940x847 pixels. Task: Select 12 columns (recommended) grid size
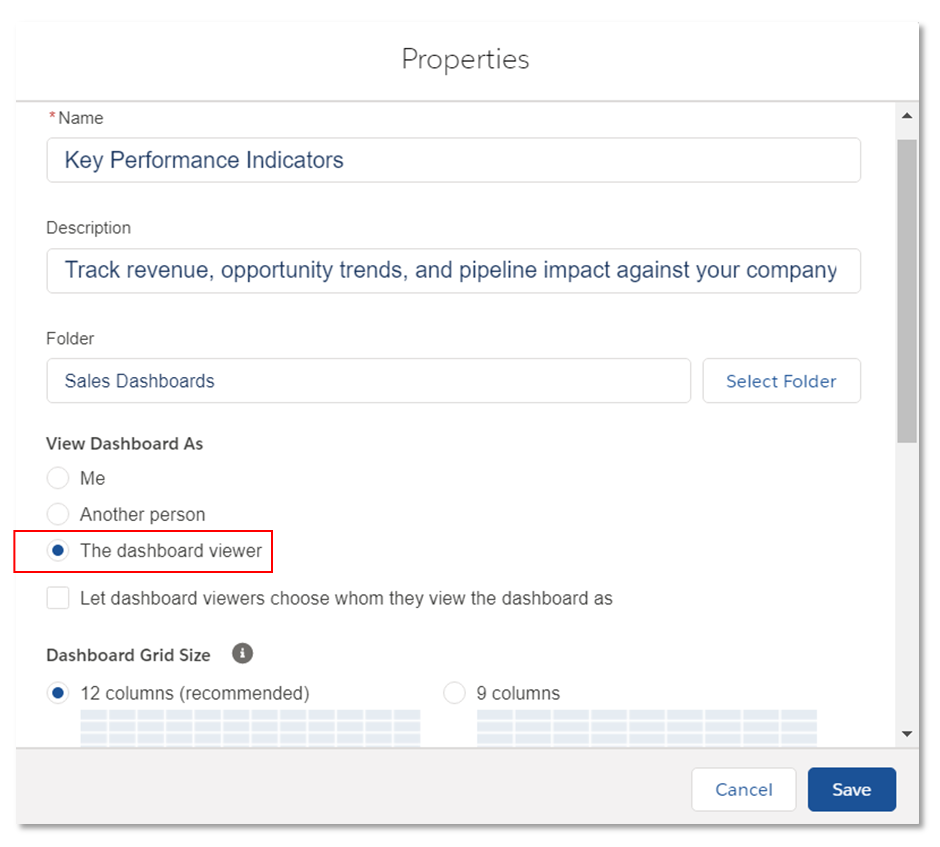[x=58, y=693]
